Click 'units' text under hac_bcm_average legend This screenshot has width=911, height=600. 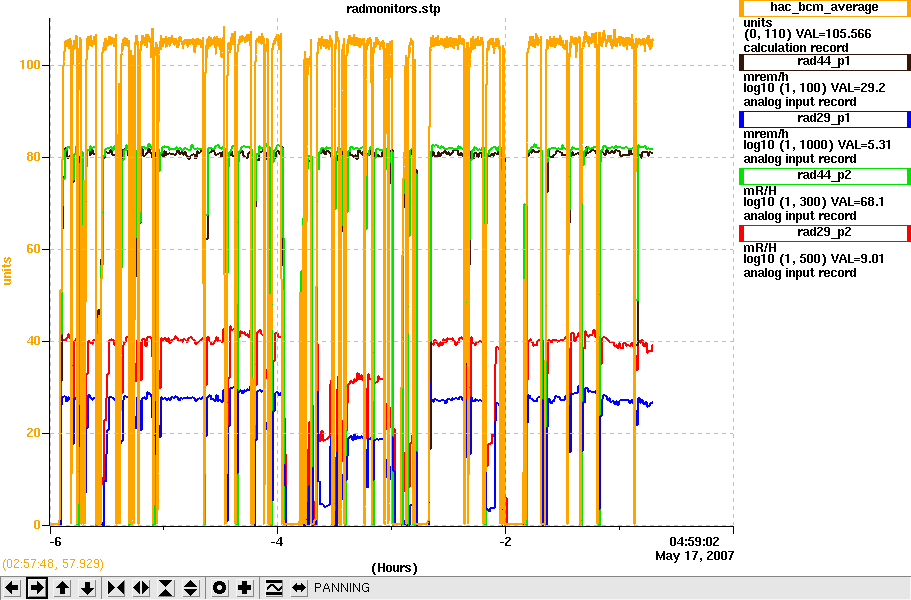coord(758,23)
